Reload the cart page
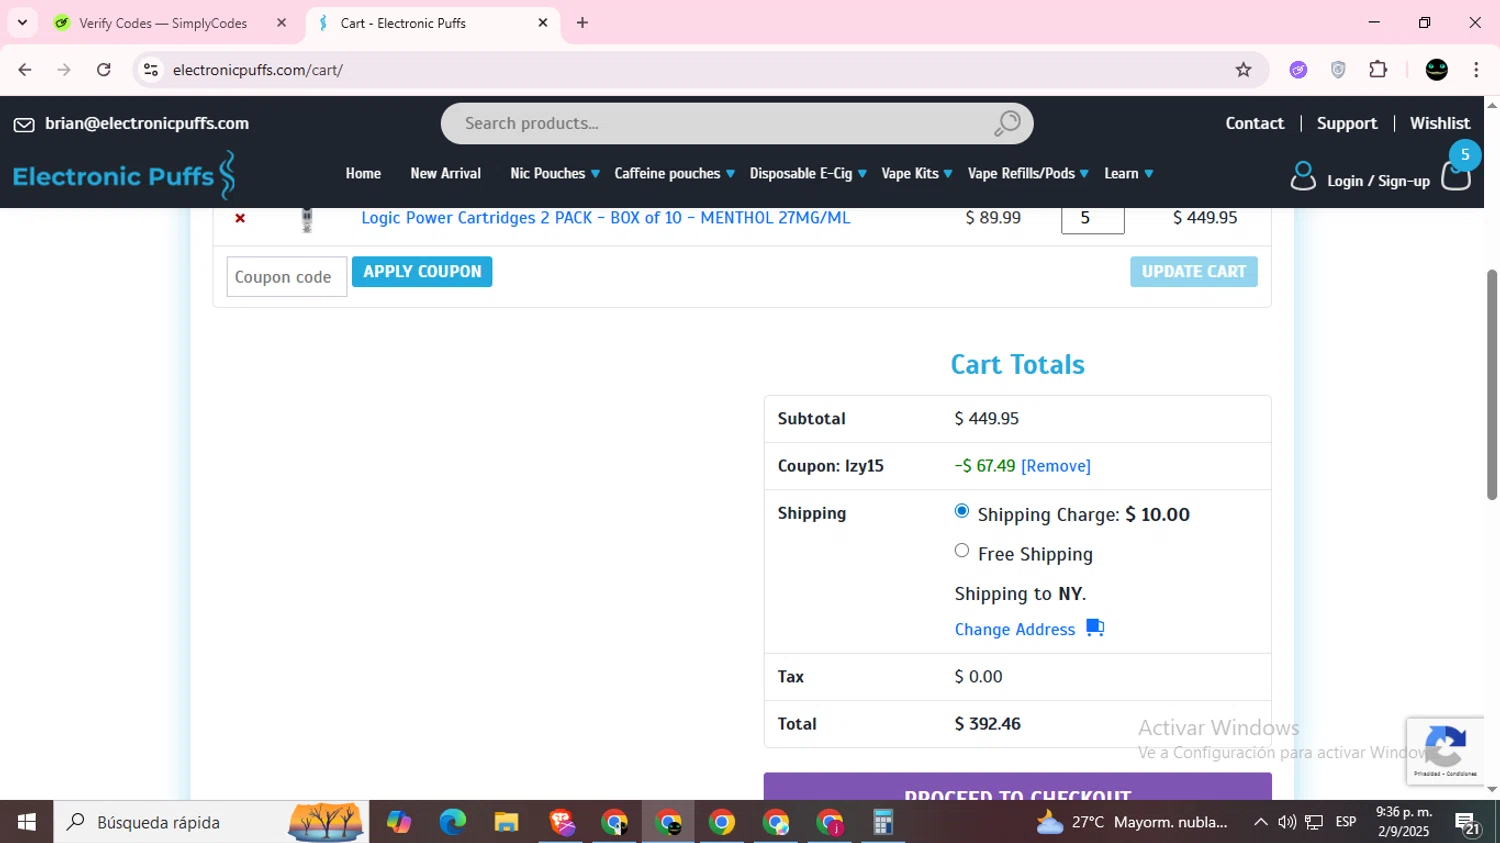Viewport: 1500px width, 843px height. coord(104,70)
